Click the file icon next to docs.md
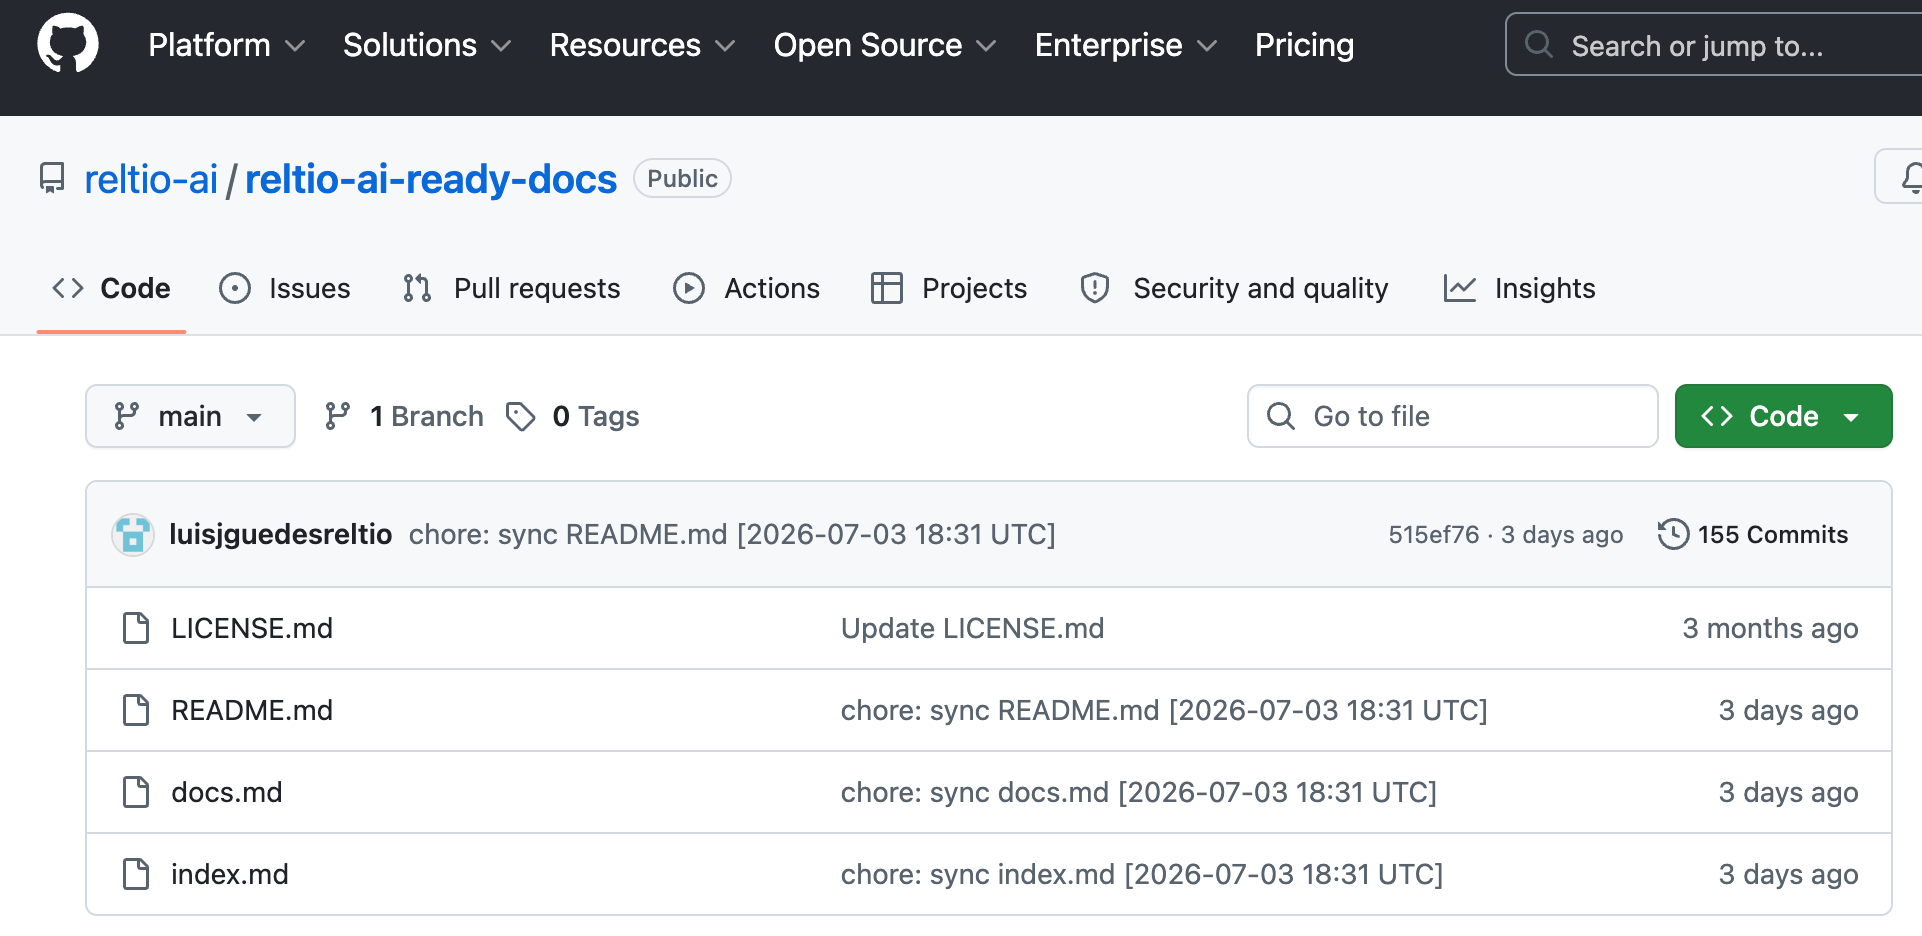 pos(136,792)
